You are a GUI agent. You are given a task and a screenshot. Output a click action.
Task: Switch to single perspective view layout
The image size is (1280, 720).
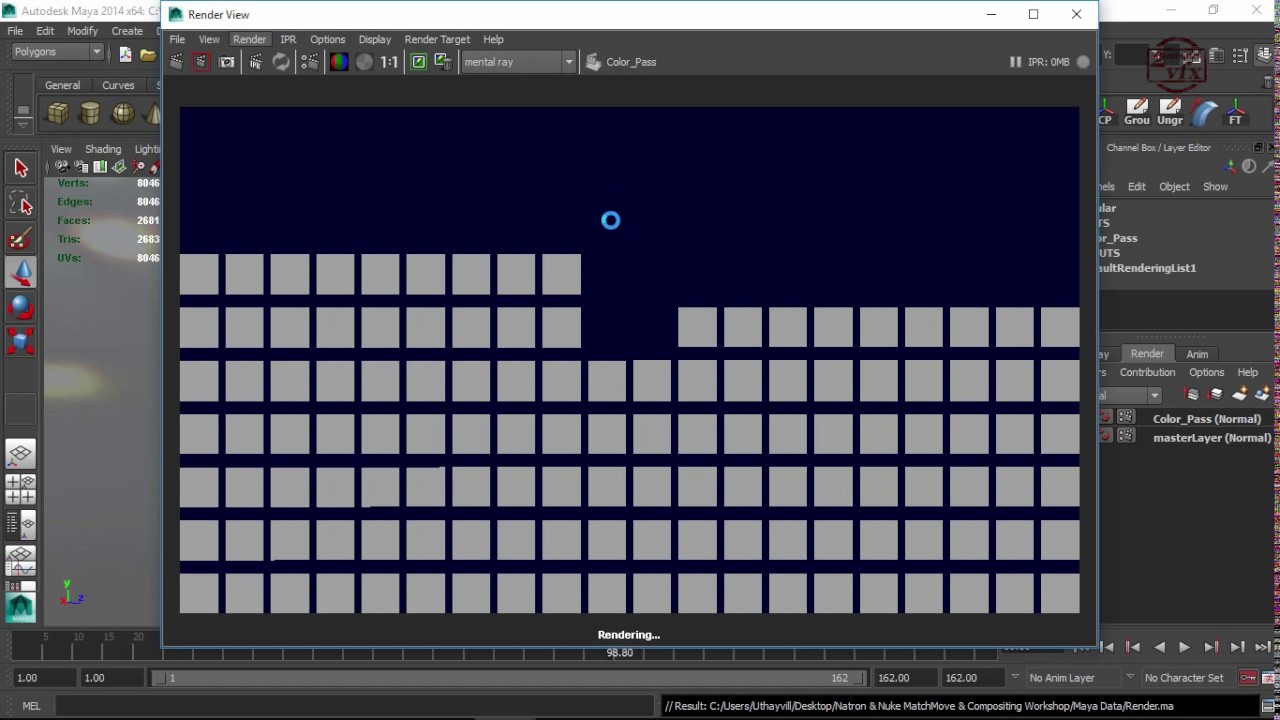pos(20,455)
